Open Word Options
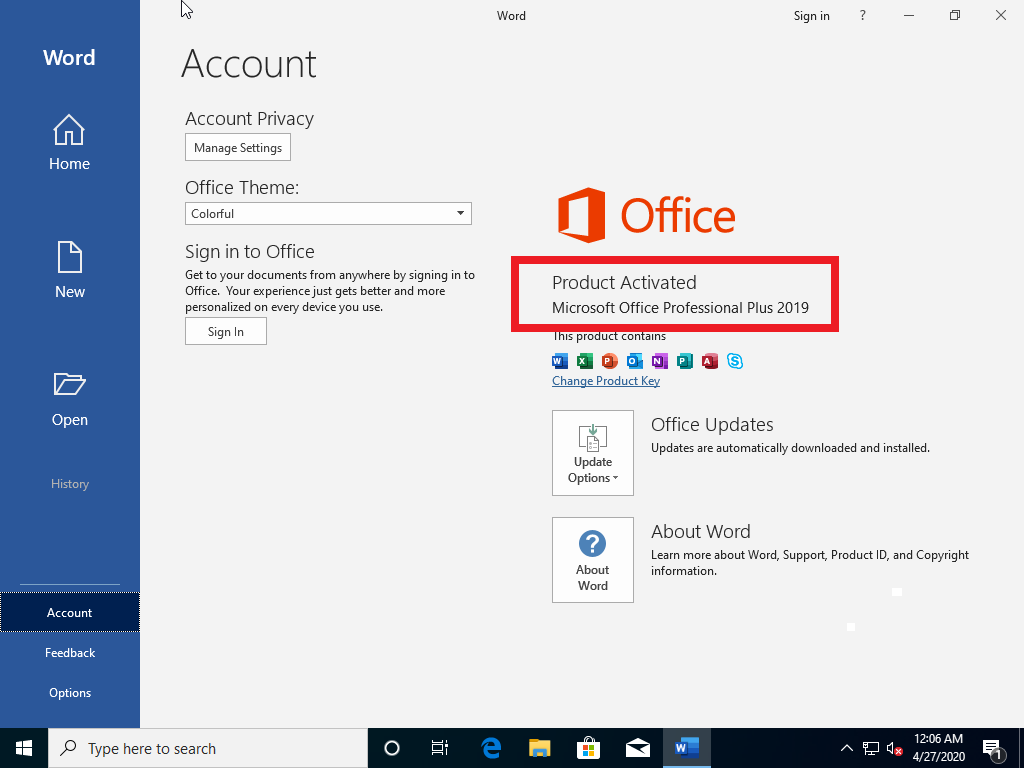The width and height of the screenshot is (1024, 768). (x=69, y=692)
